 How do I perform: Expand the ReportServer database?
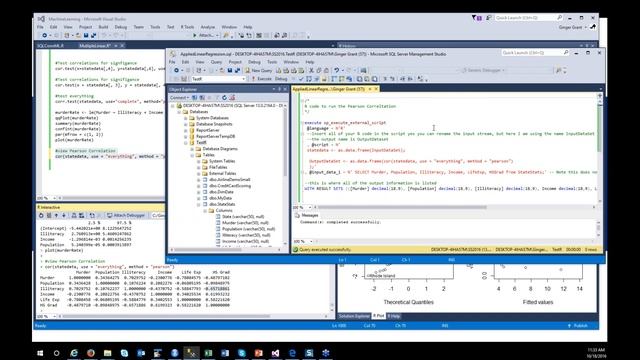tap(186, 130)
